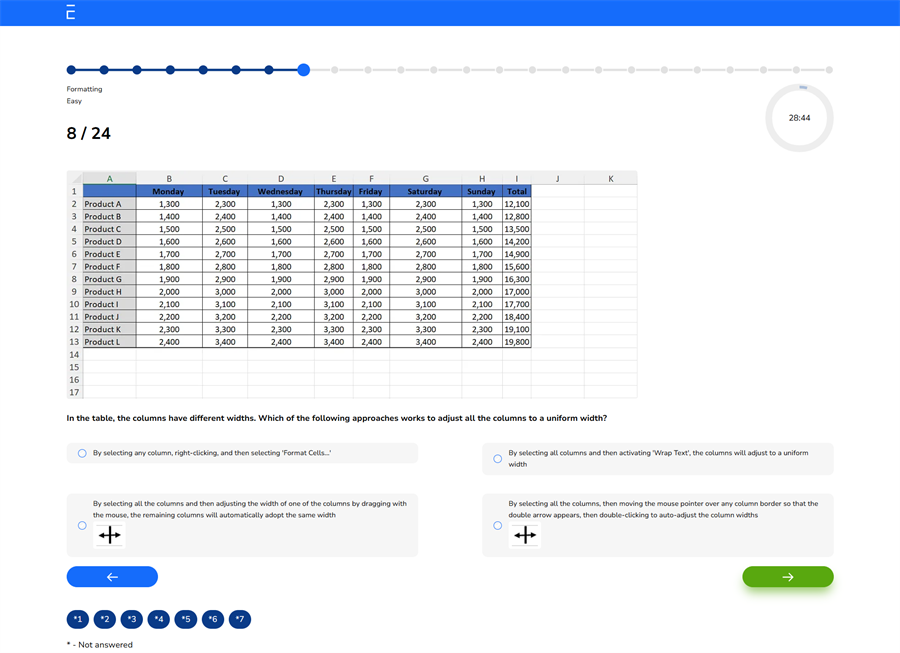Click the final step dot on the progress bar
Screen dimensions: 900x653
click(x=829, y=70)
